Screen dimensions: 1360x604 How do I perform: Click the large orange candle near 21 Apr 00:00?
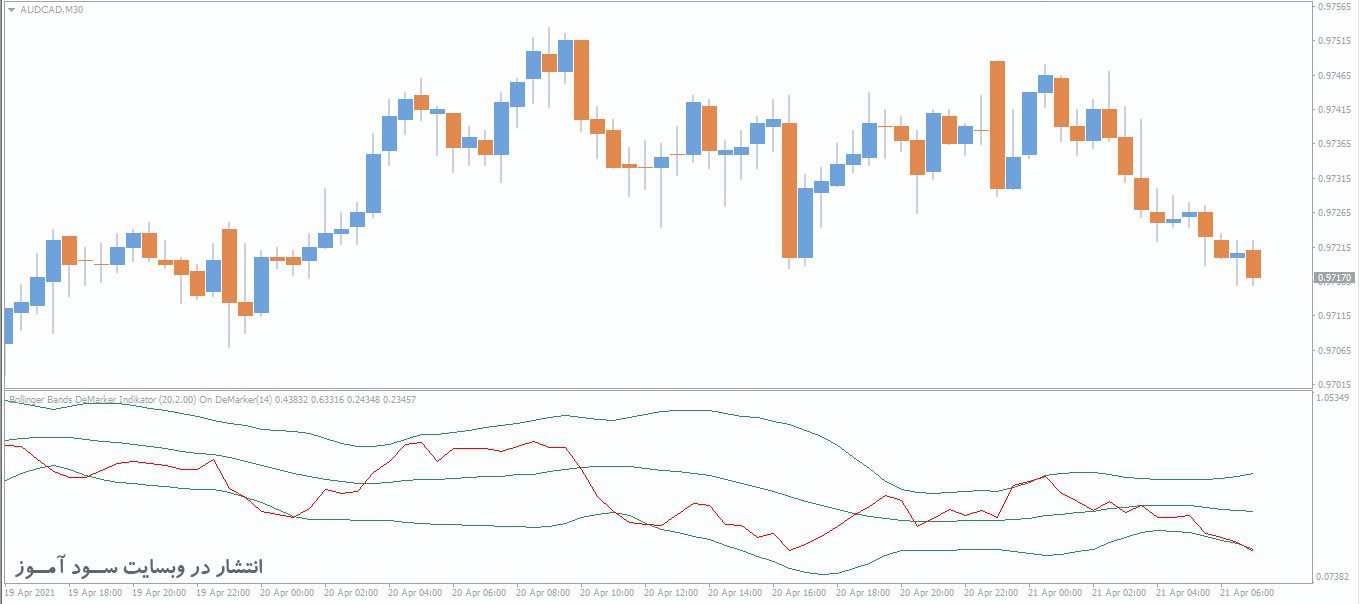(995, 125)
